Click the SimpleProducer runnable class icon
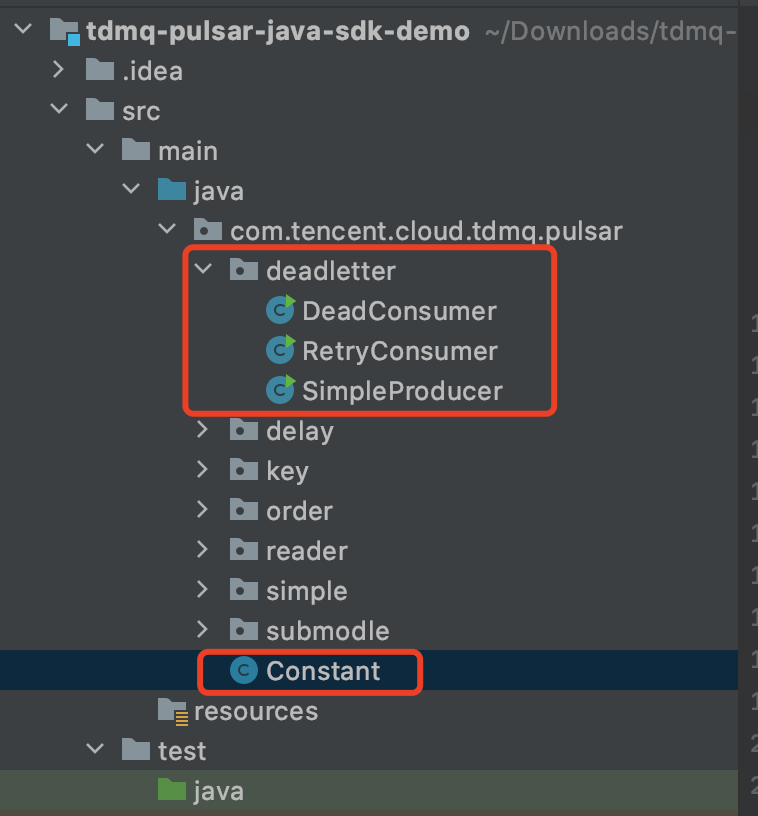This screenshot has width=758, height=816. (281, 390)
